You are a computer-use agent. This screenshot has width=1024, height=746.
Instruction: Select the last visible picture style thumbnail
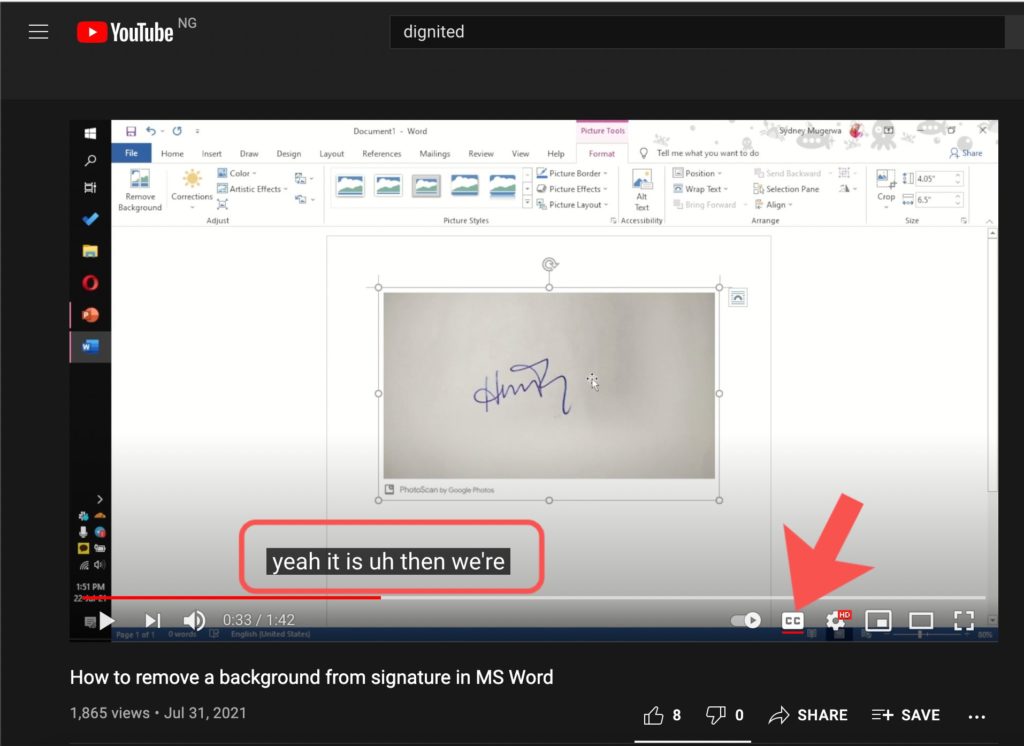(x=503, y=186)
